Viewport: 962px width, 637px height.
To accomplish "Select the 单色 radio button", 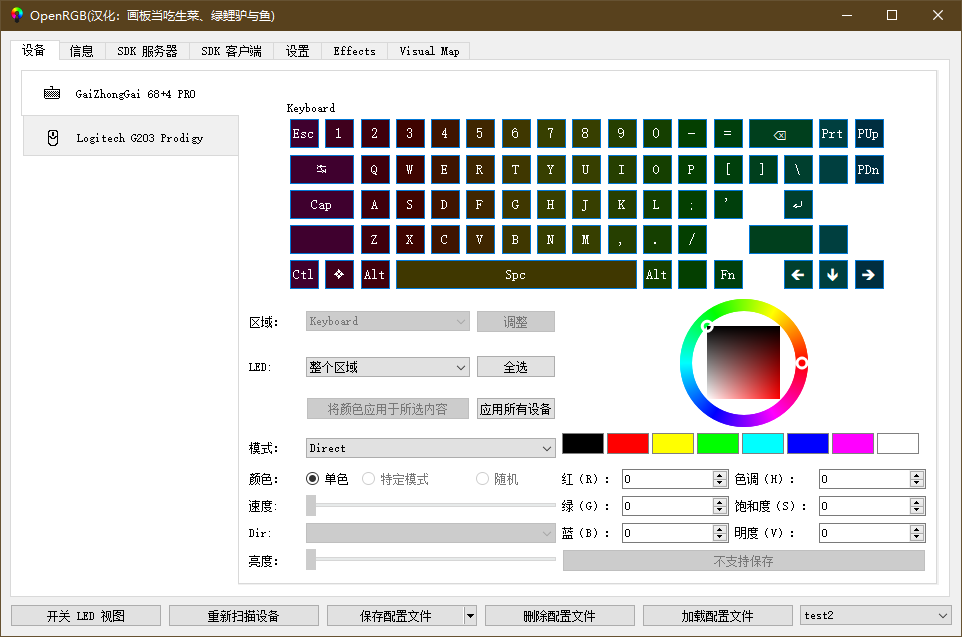I will (313, 479).
